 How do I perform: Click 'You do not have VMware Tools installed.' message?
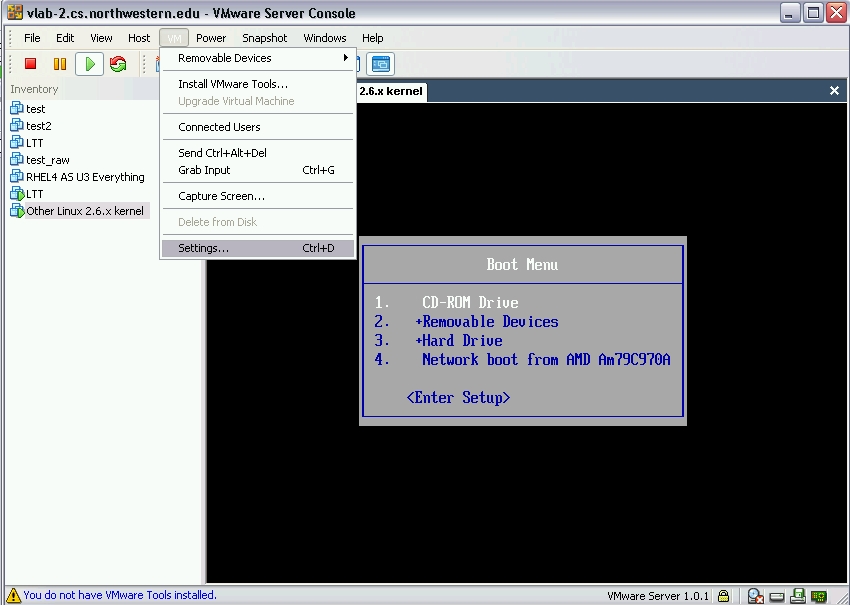pos(120,595)
